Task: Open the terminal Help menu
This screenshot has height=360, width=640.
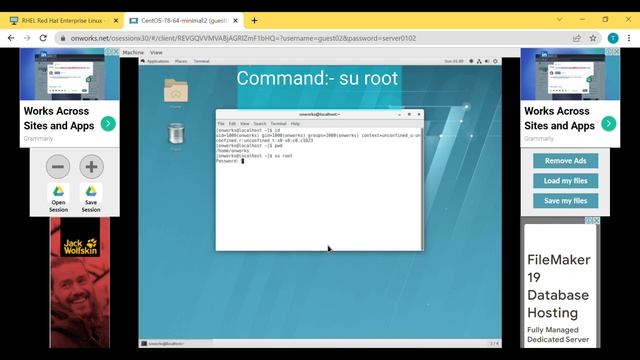Action: tap(295, 123)
